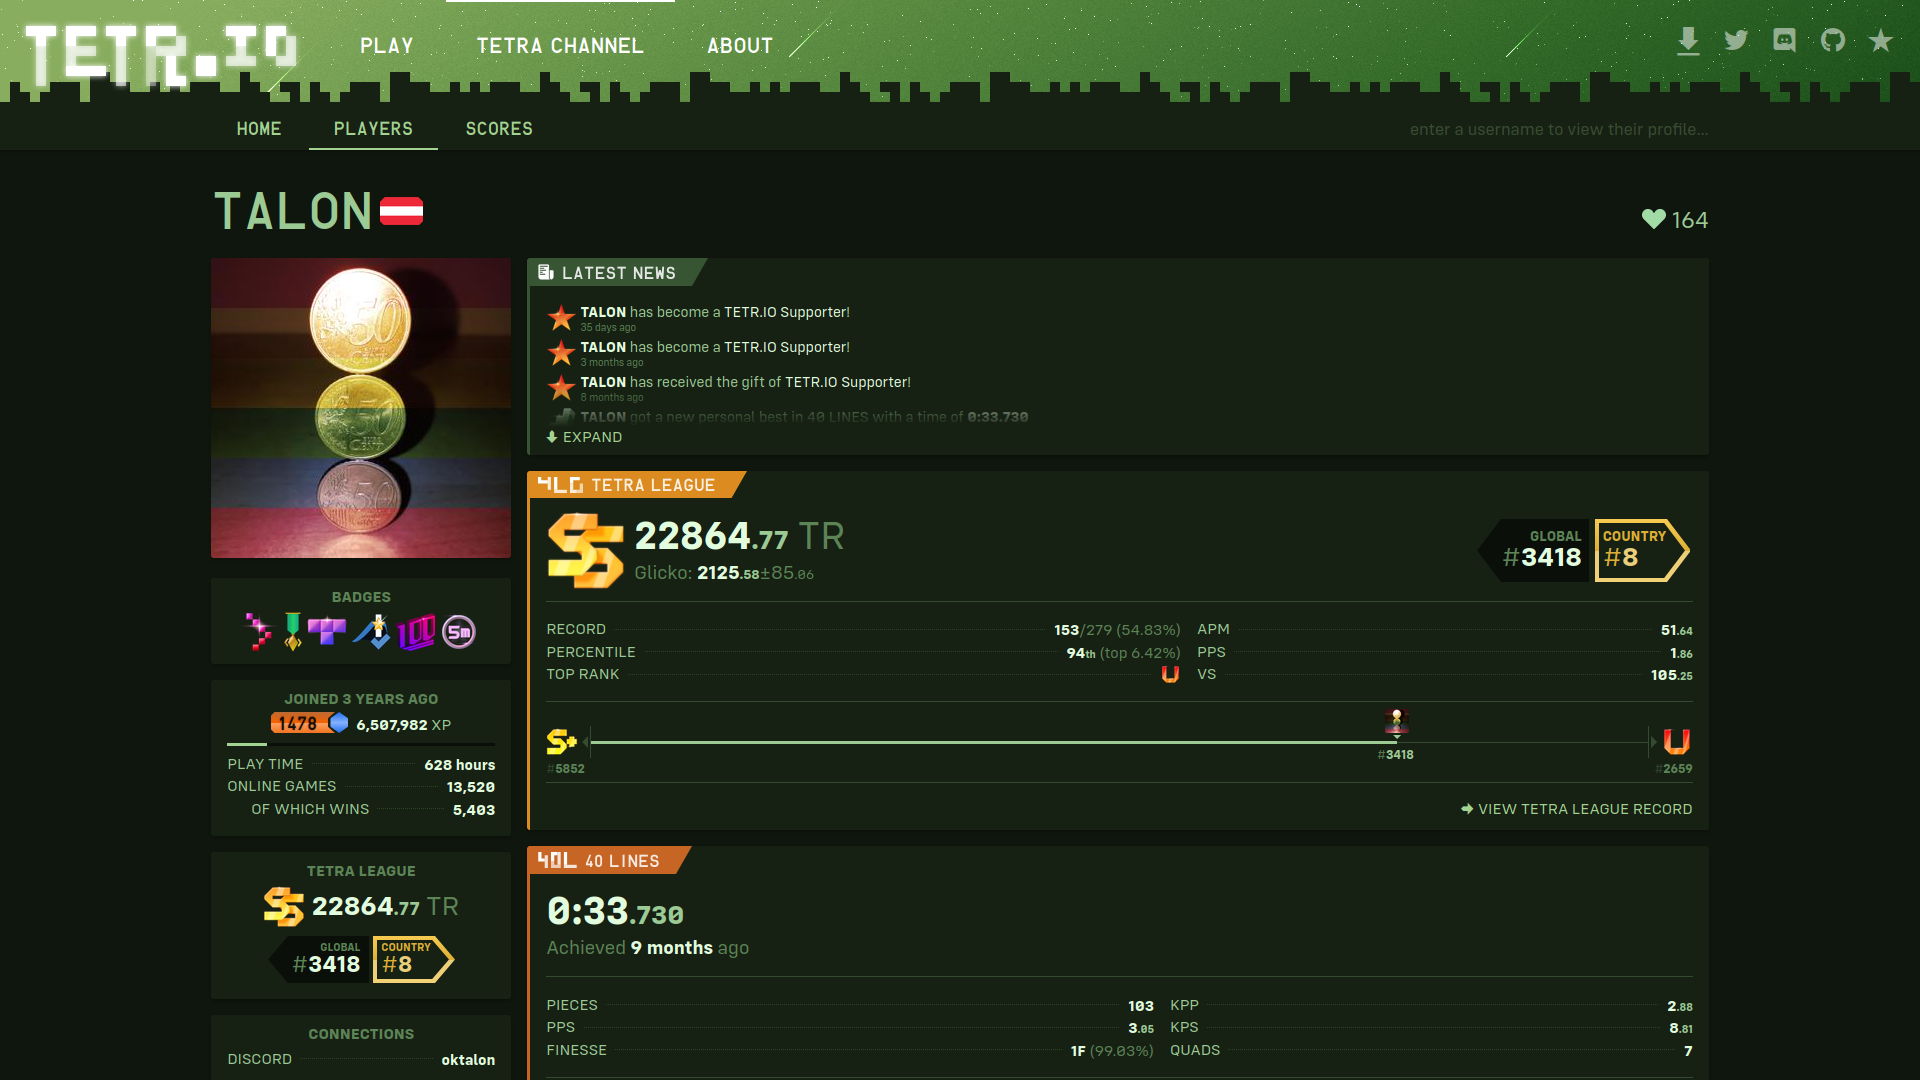Click the purple 100 badge
The image size is (1920, 1080).
[417, 632]
